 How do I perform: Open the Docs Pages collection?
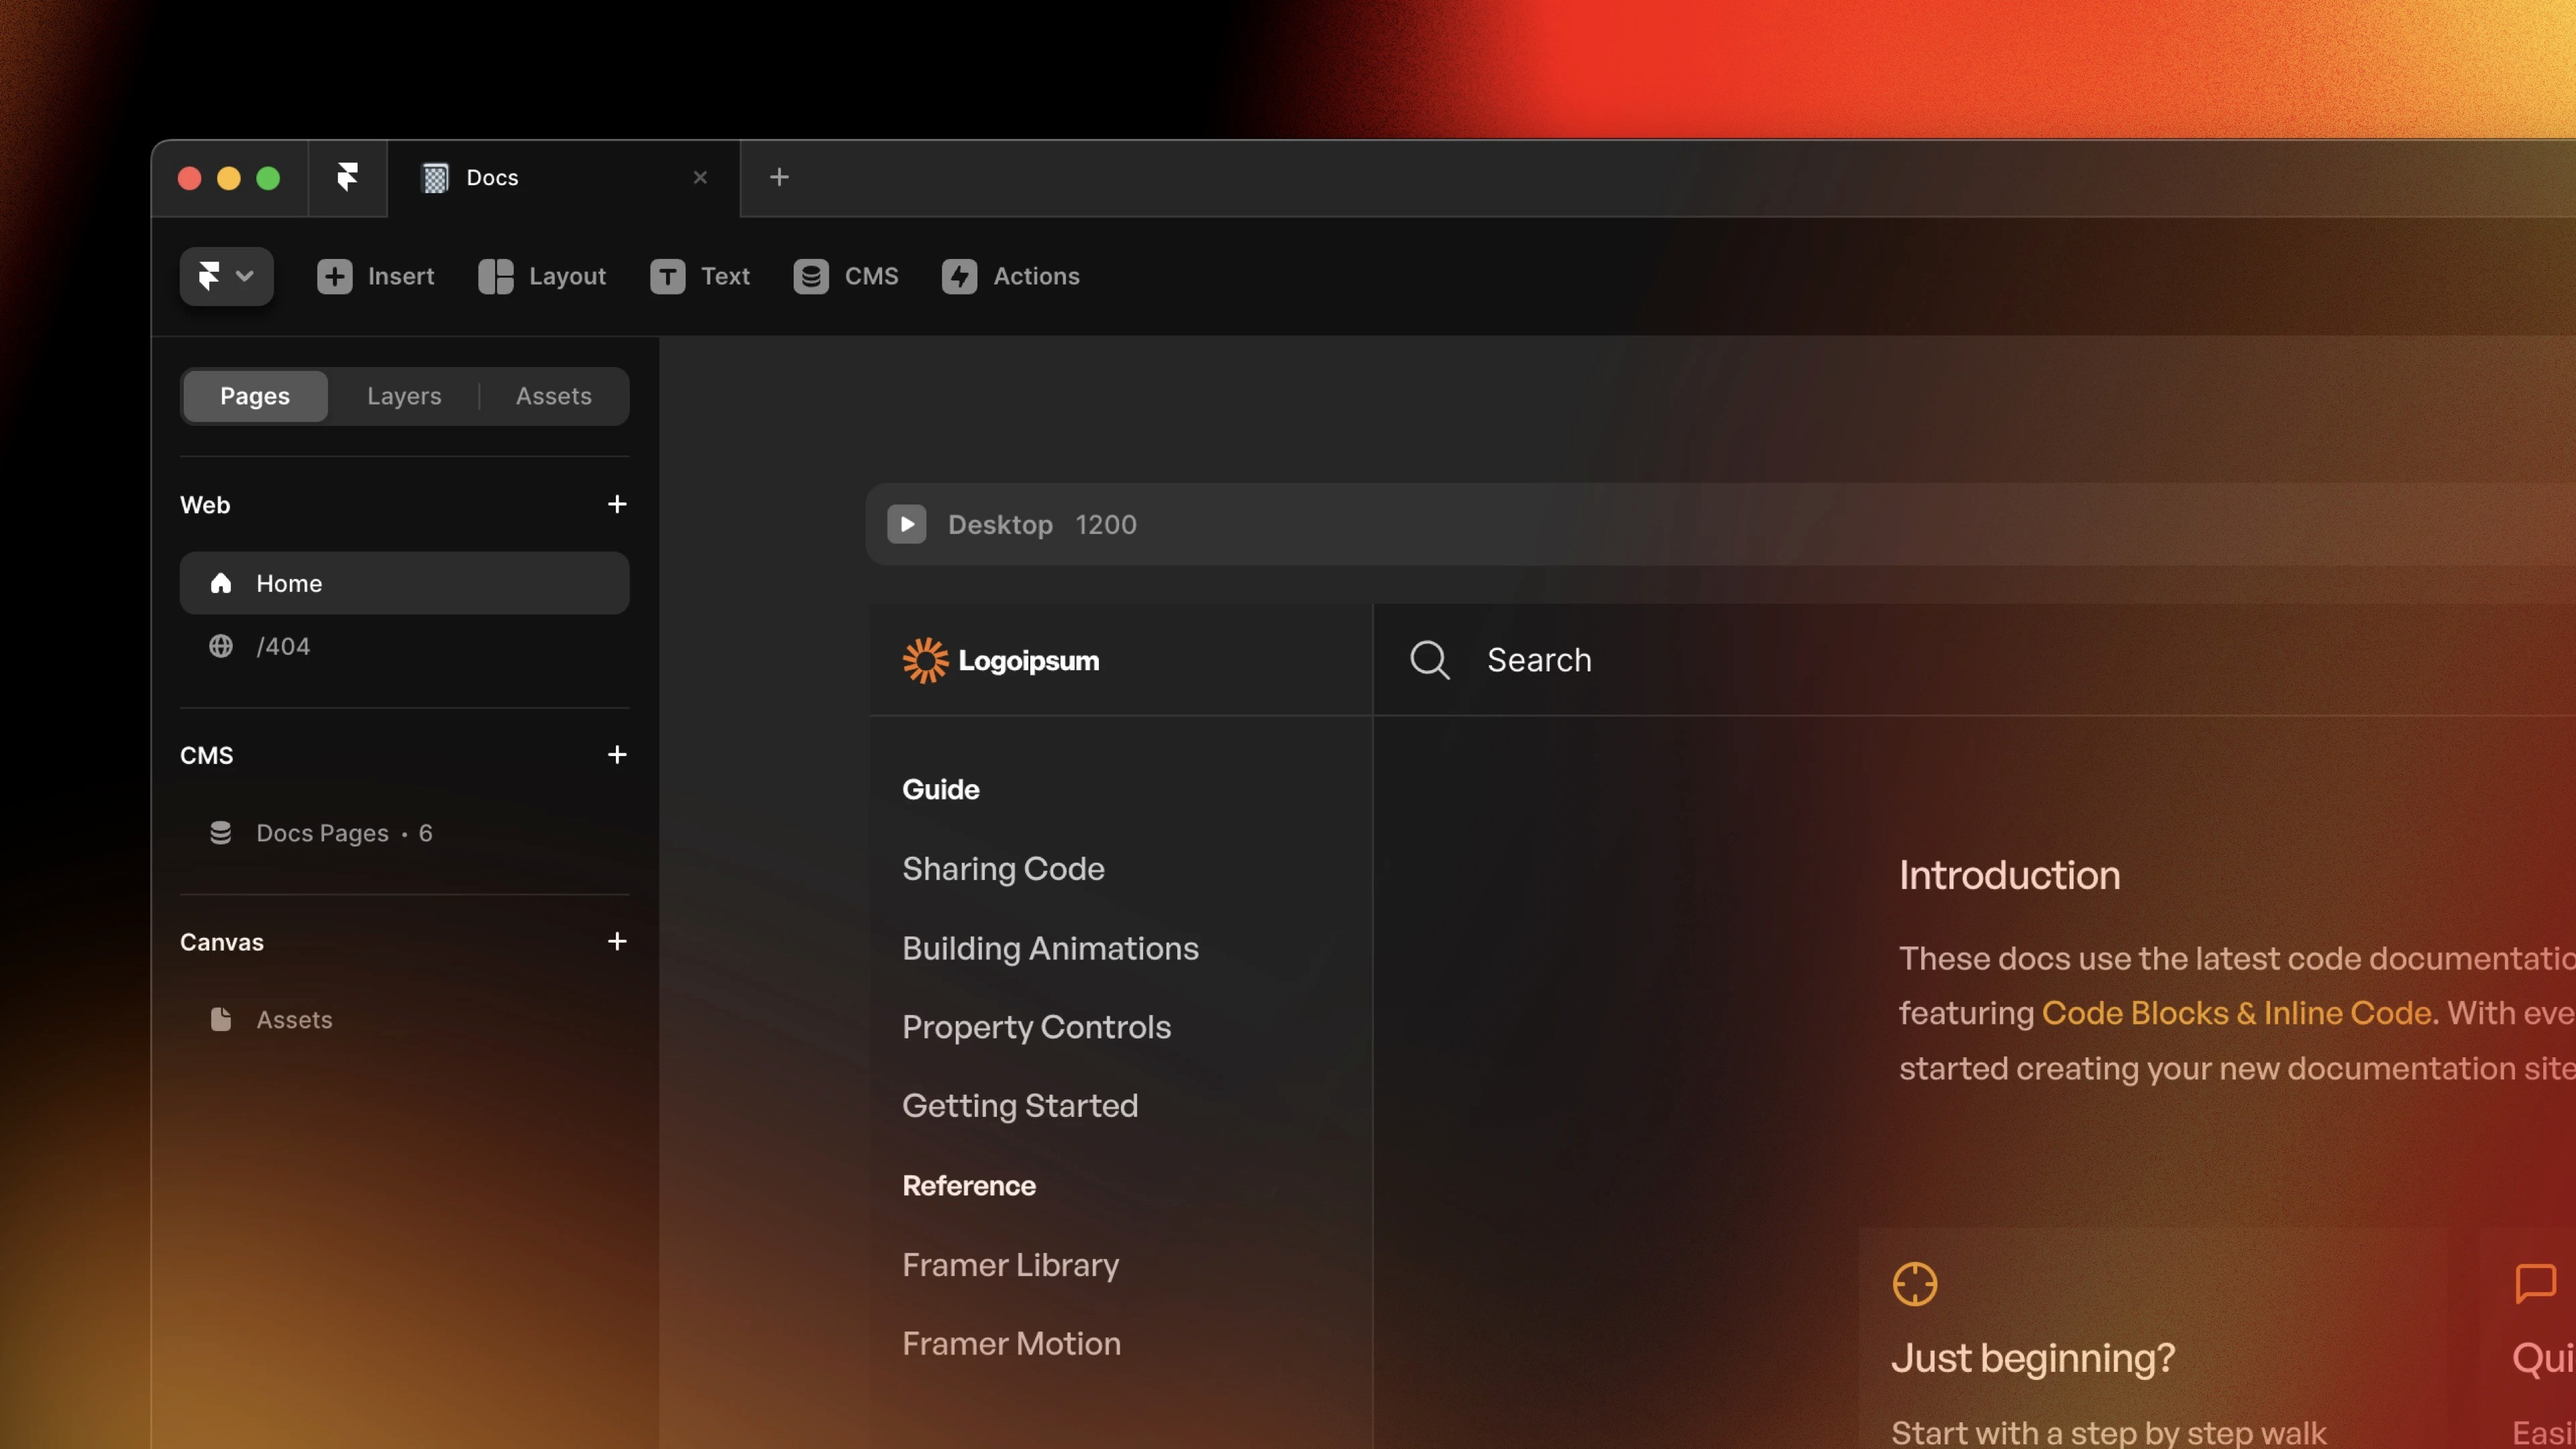click(x=404, y=833)
